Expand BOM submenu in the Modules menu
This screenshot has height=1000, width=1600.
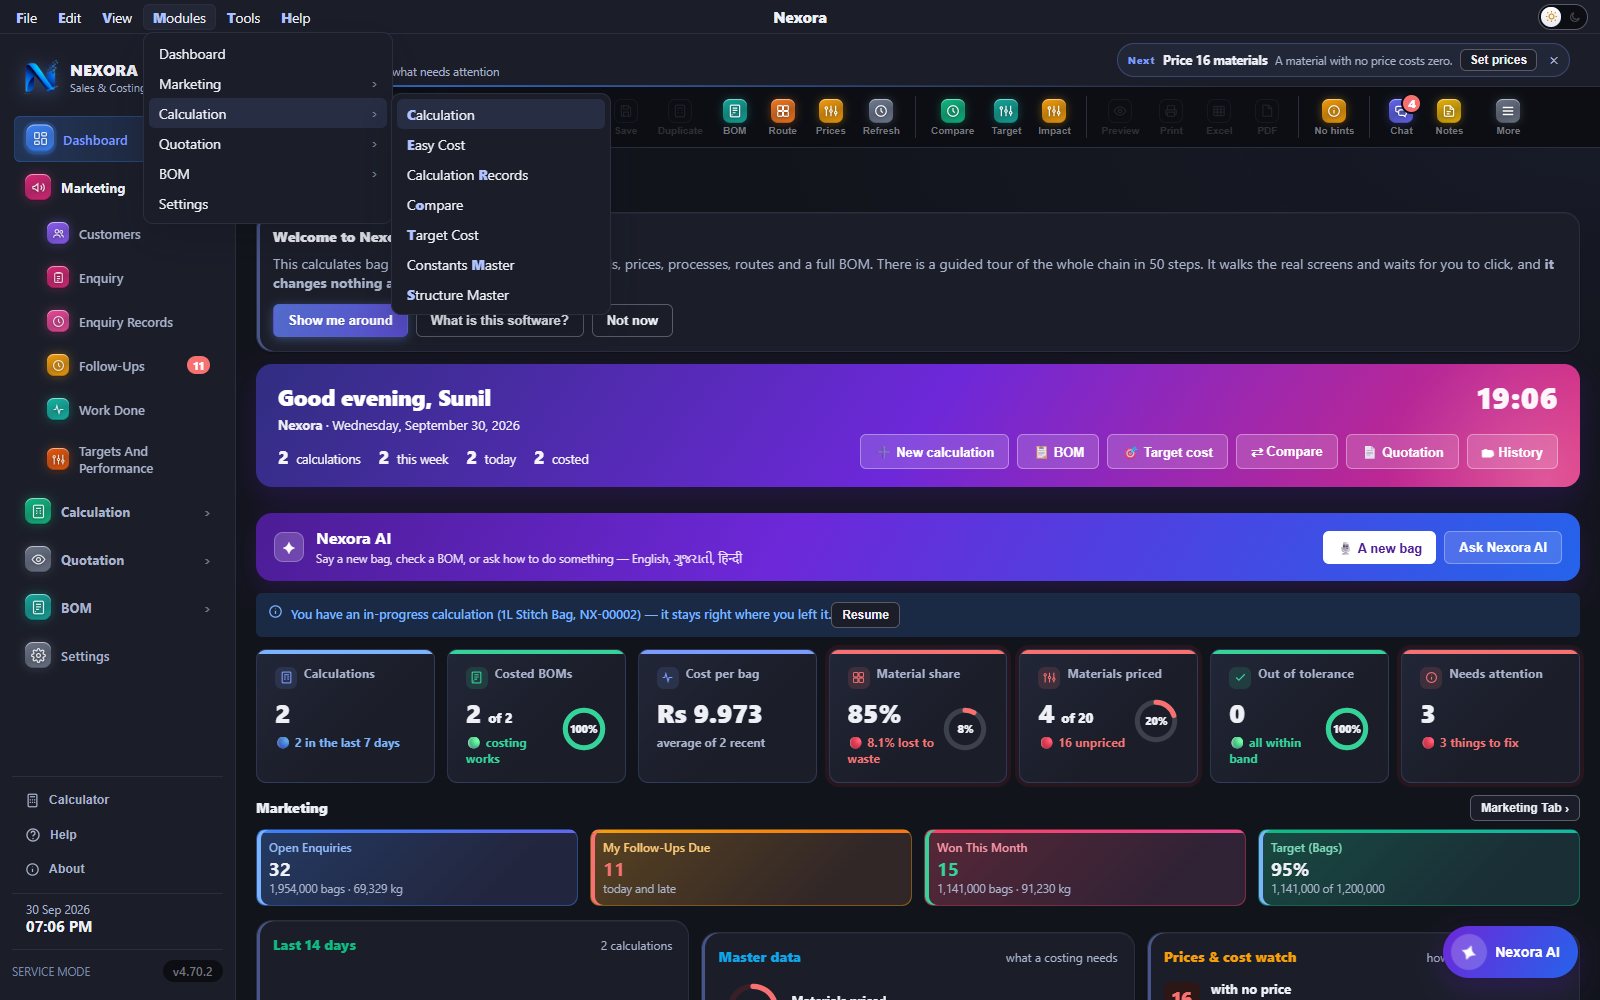[x=268, y=174]
